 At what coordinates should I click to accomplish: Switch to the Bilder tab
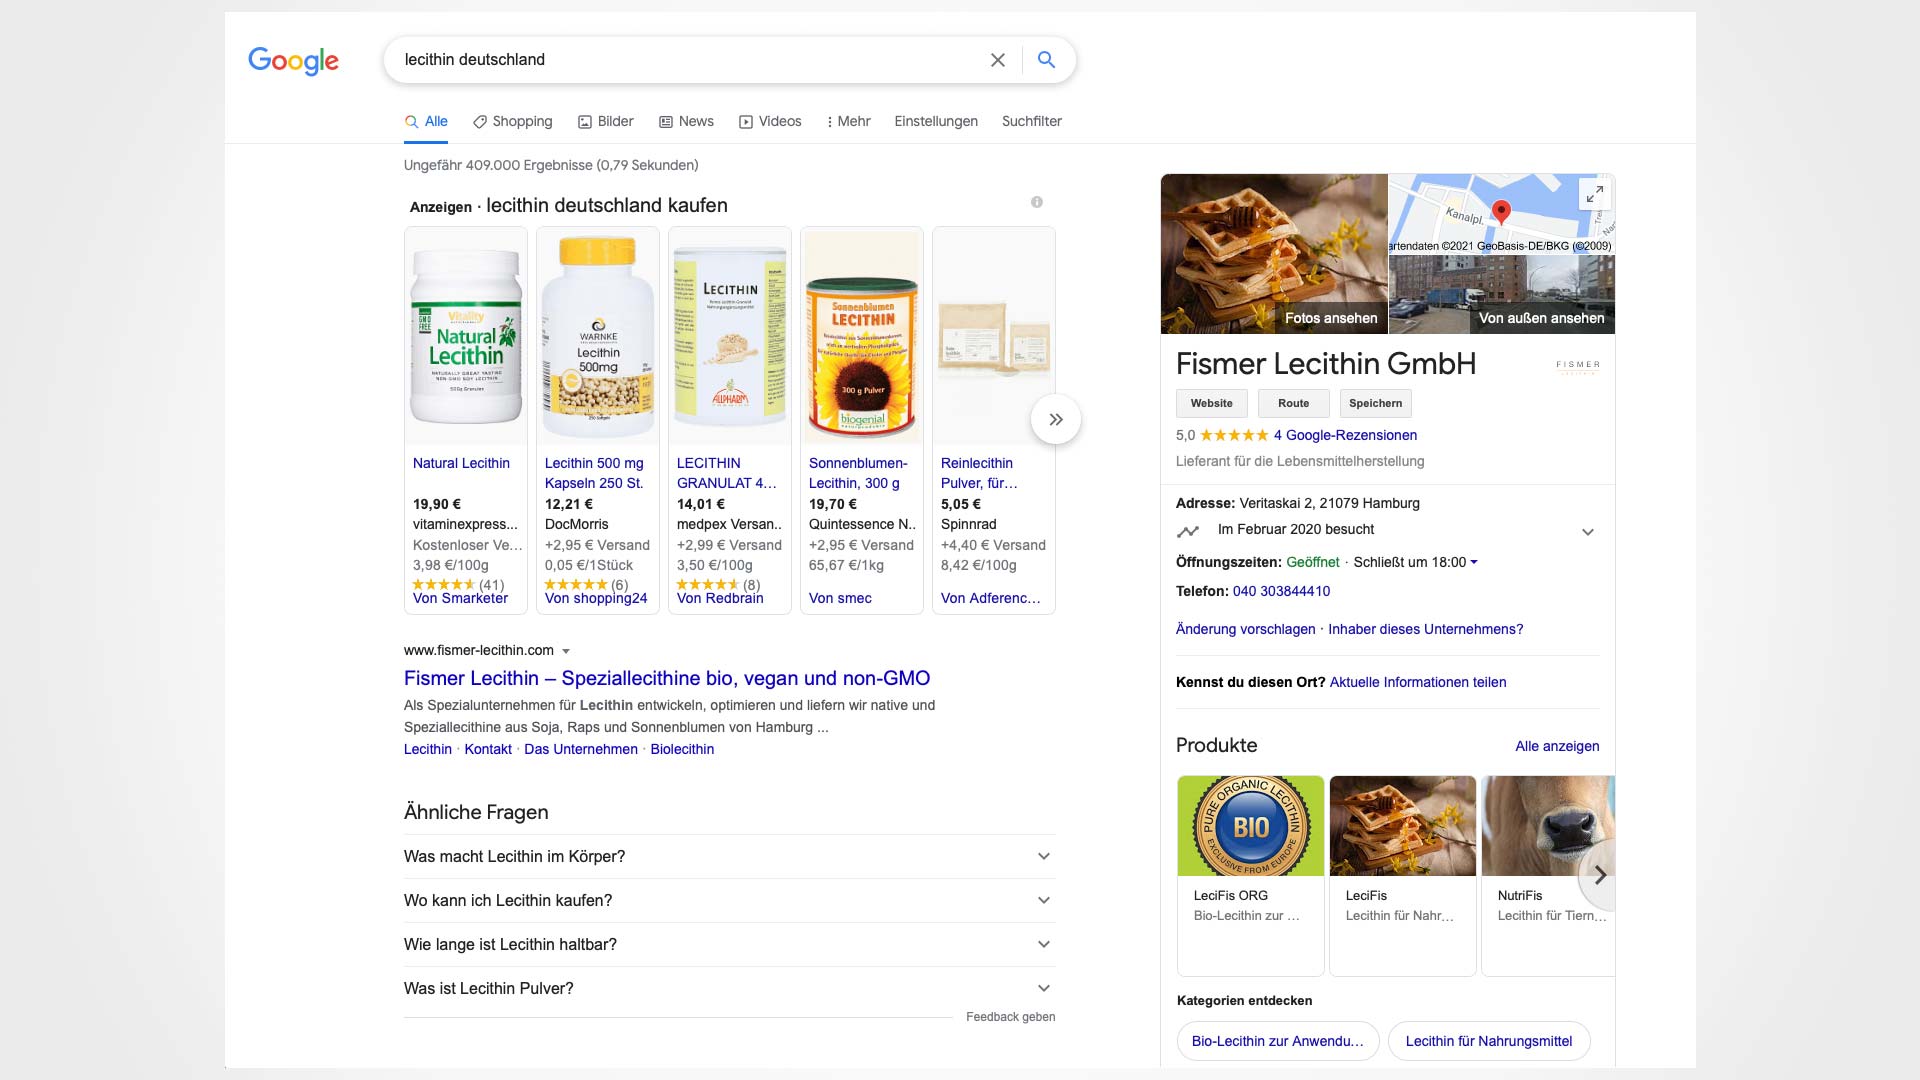(606, 121)
